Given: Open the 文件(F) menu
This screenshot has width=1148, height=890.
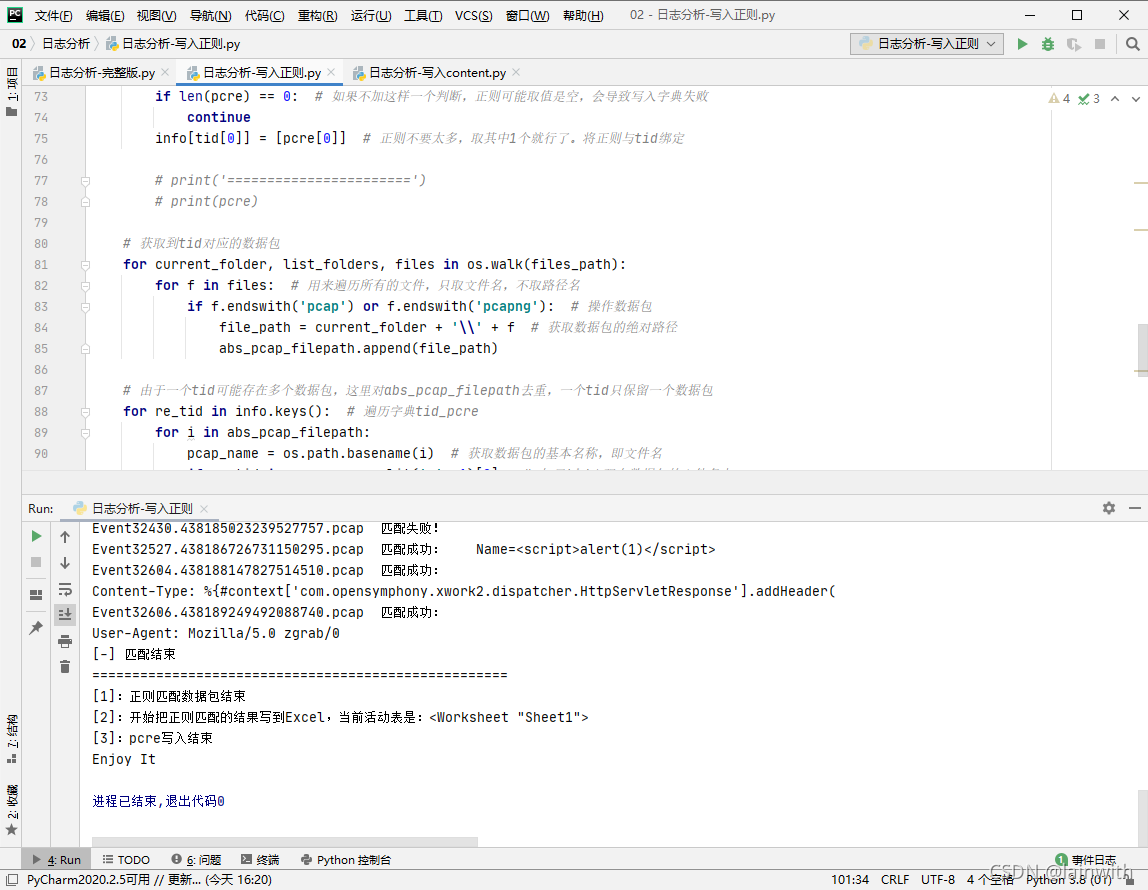Looking at the screenshot, I should click(53, 15).
